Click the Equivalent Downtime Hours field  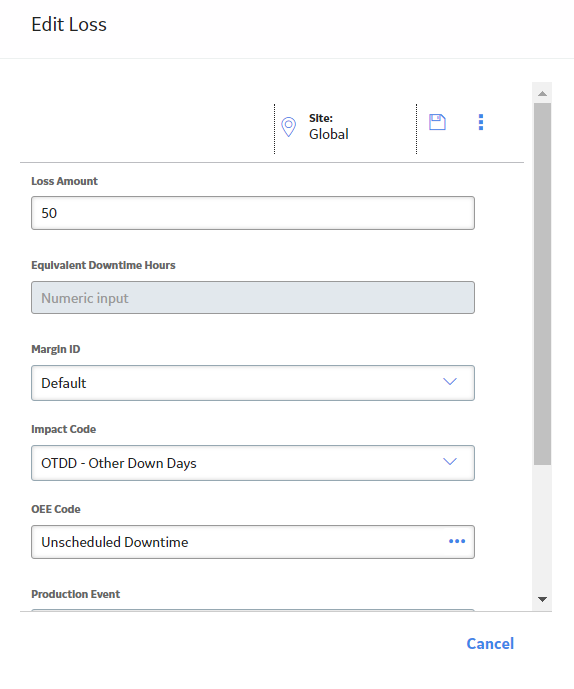pos(253,297)
